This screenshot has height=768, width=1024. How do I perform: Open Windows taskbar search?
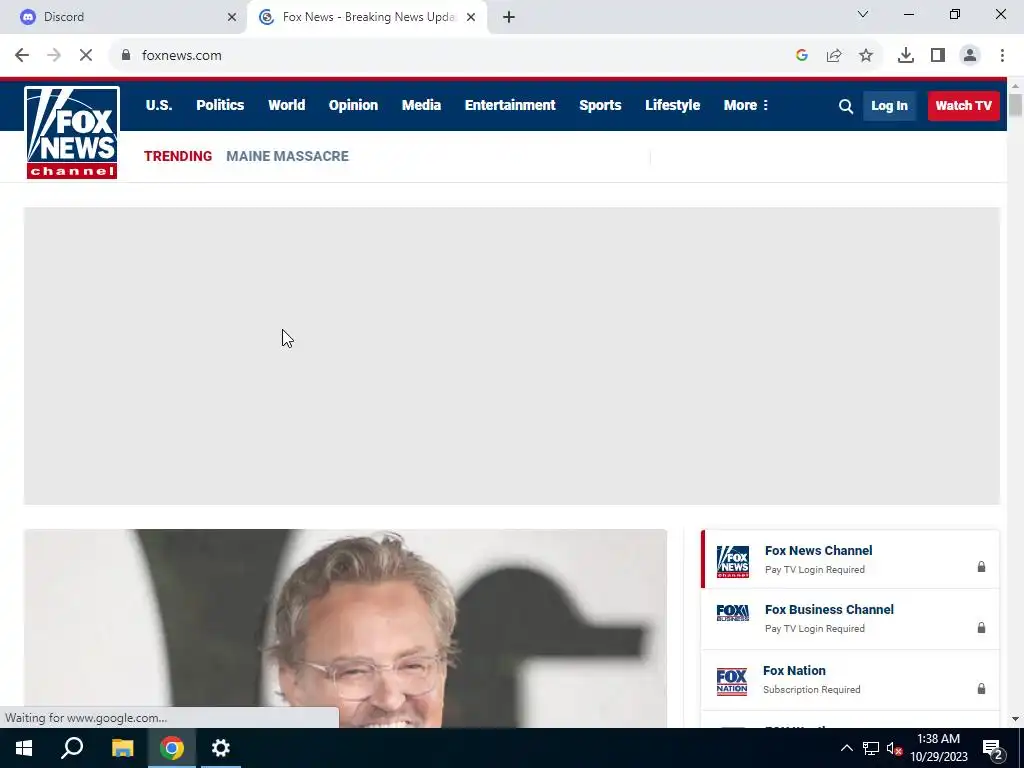72,748
